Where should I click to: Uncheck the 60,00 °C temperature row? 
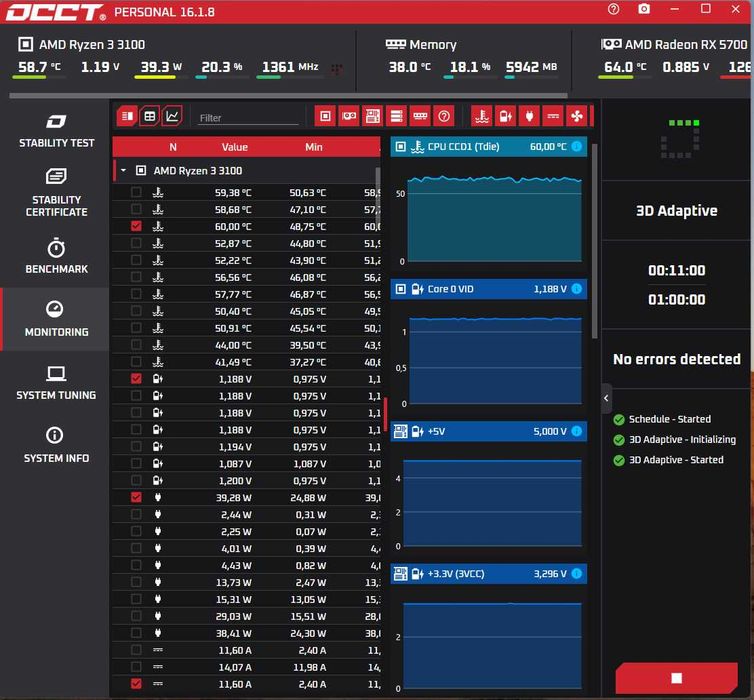pyautogui.click(x=136, y=226)
